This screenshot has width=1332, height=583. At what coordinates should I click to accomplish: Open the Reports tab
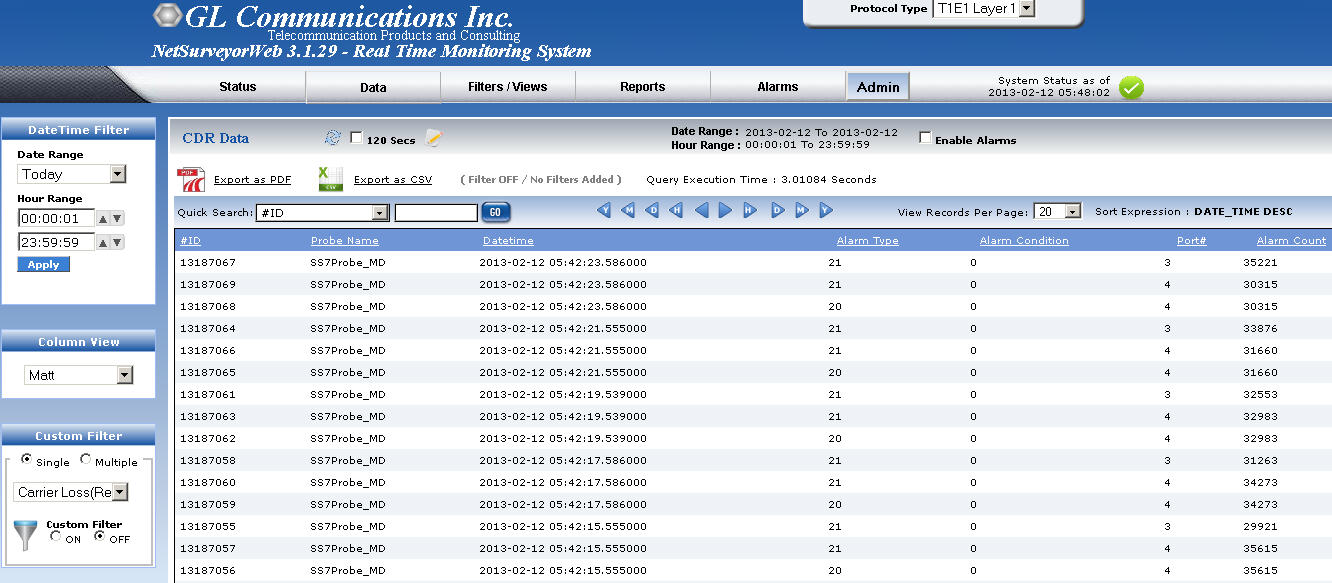click(x=643, y=87)
